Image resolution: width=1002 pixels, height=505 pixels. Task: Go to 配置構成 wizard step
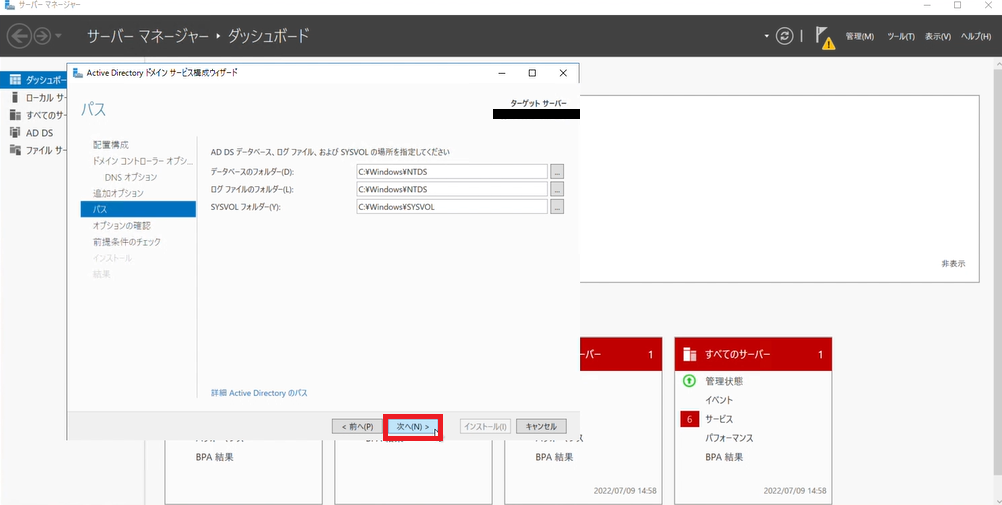pyautogui.click(x=111, y=145)
